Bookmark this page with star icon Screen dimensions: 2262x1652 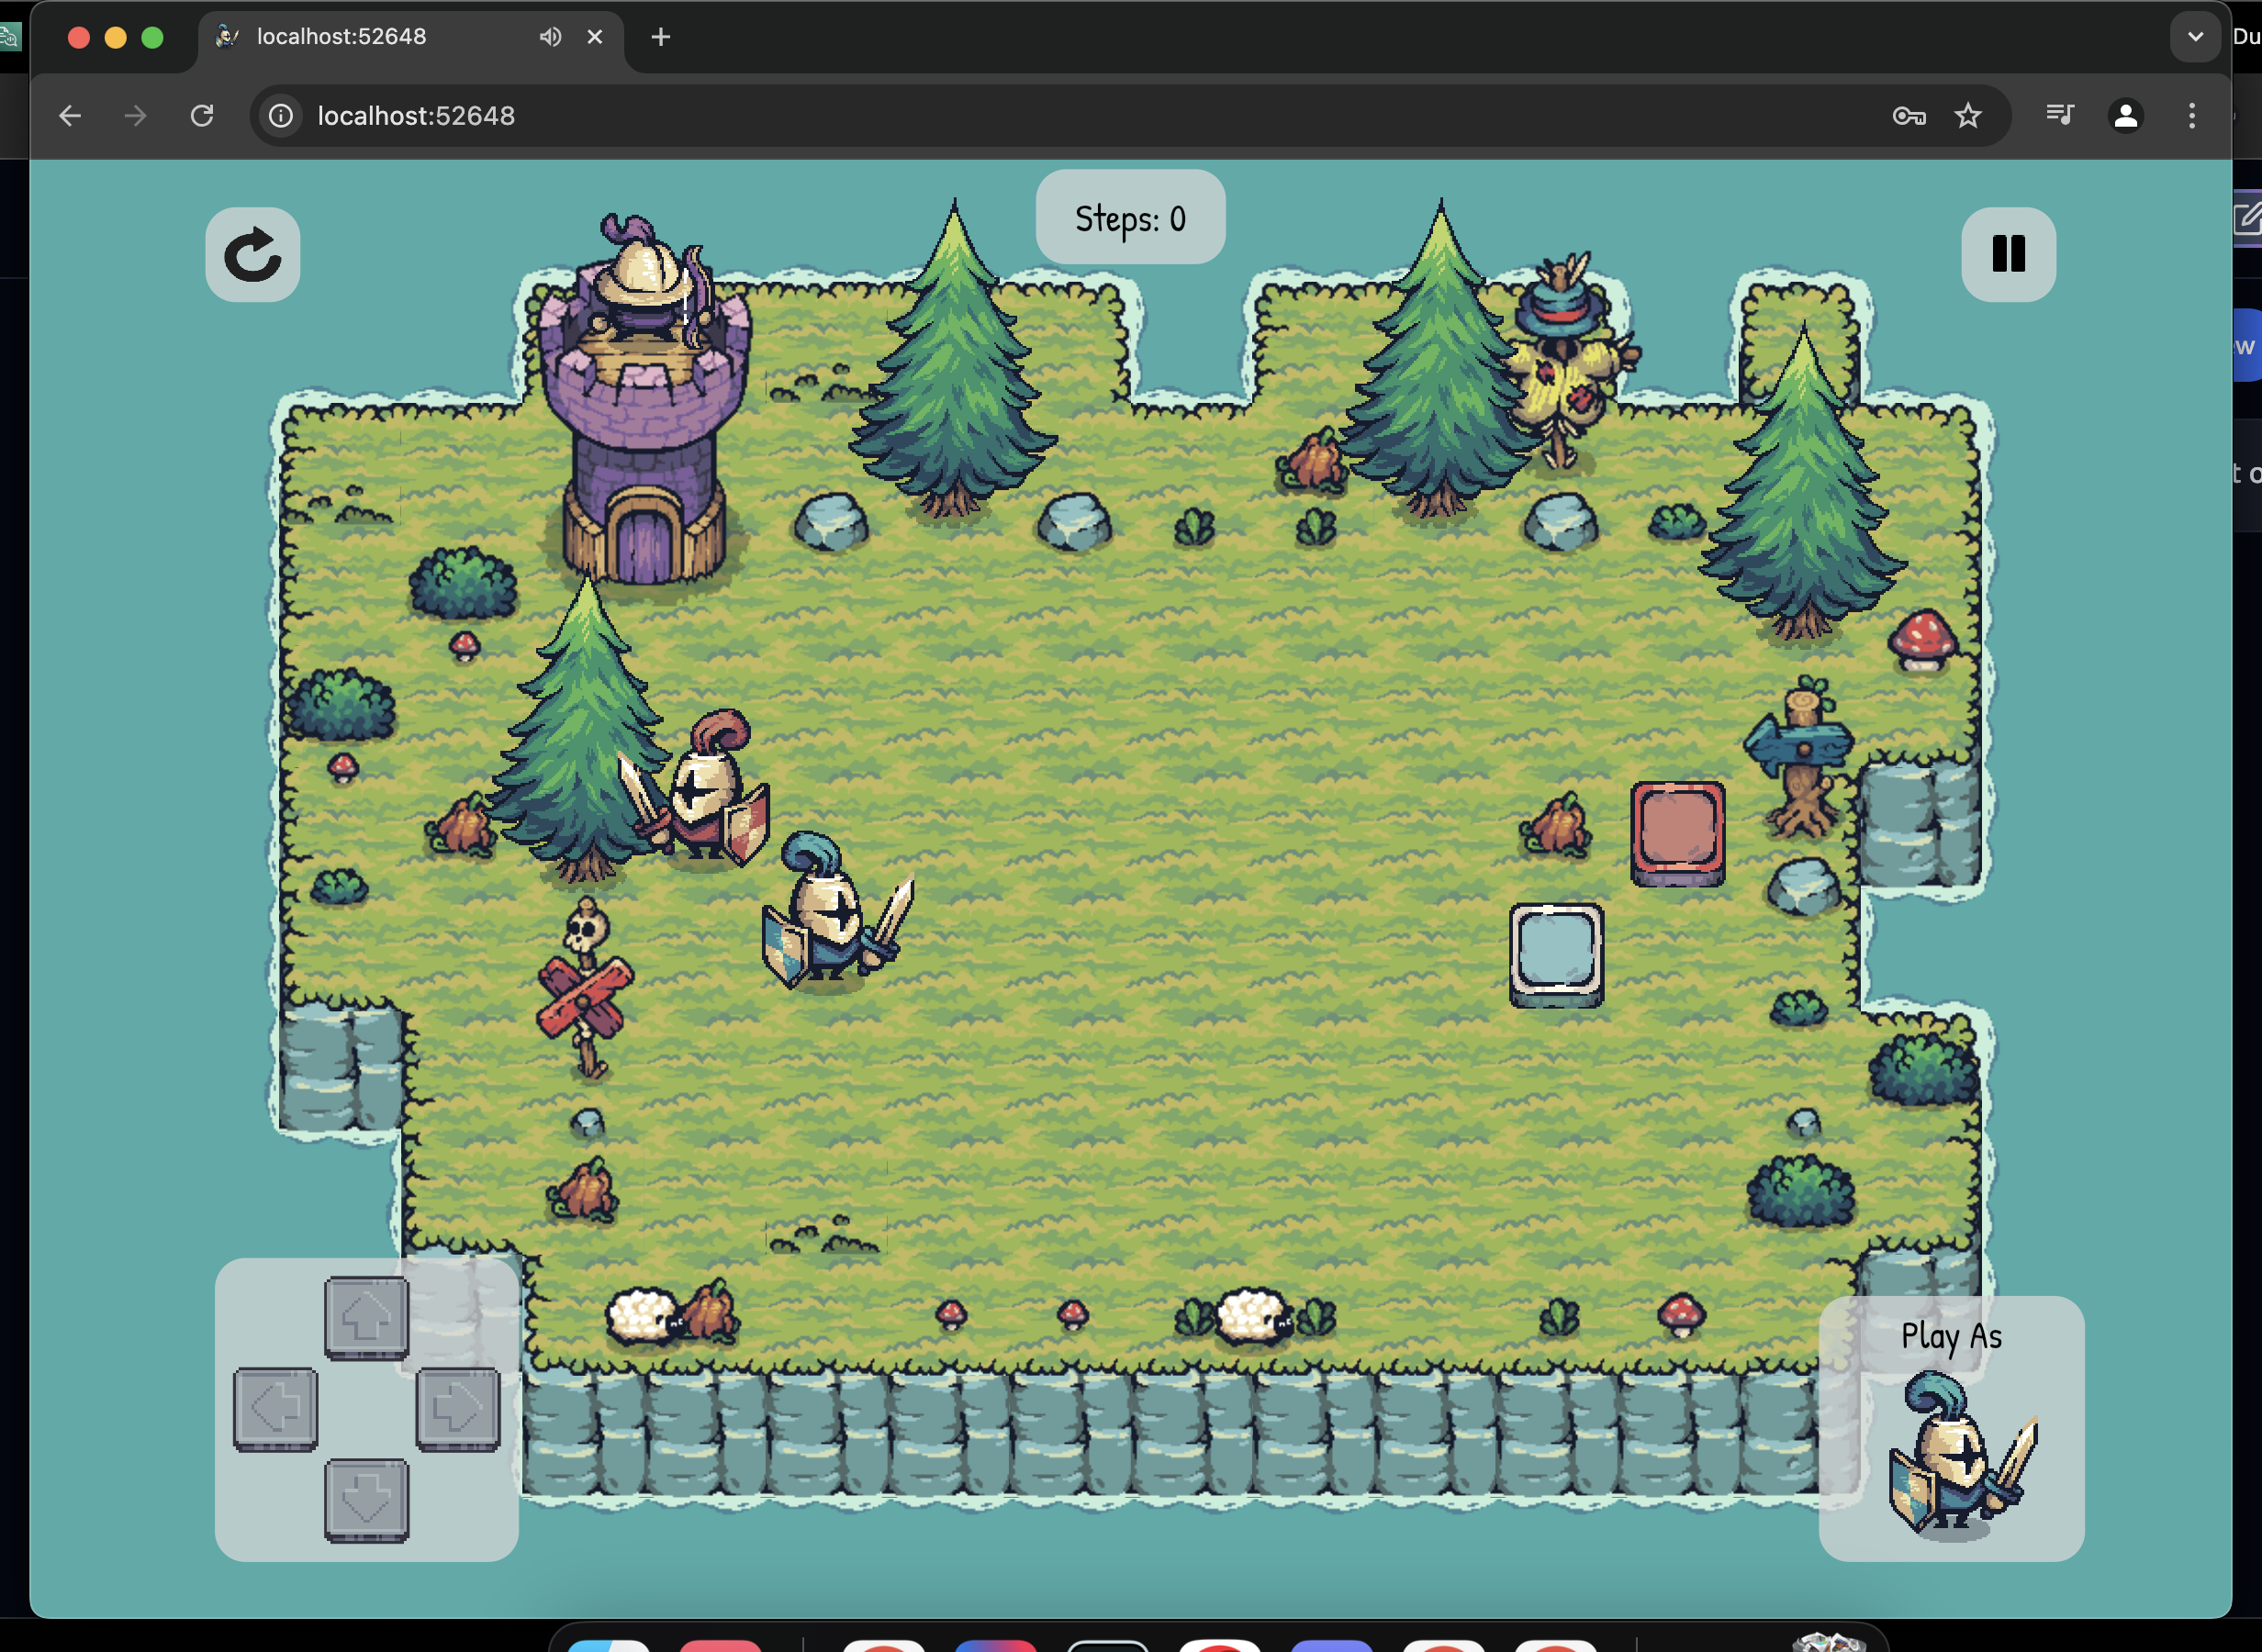point(1967,116)
